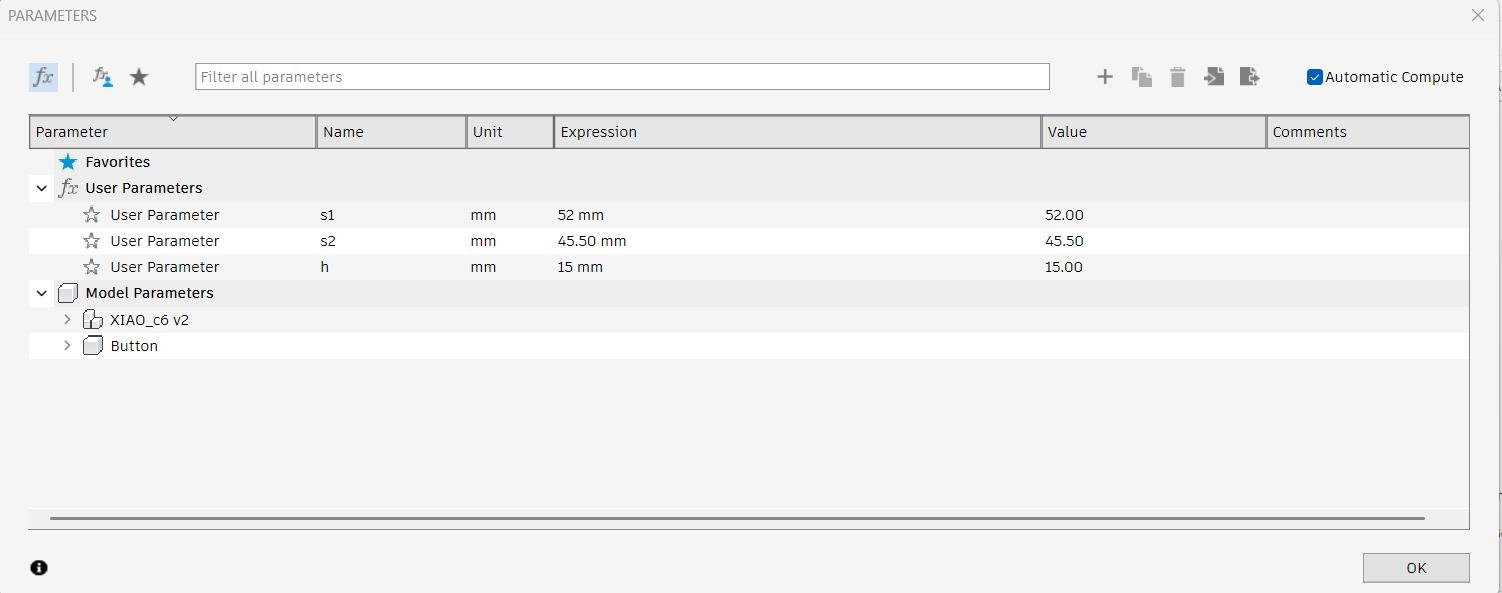Click the Expression column header
1502x593 pixels.
point(797,132)
